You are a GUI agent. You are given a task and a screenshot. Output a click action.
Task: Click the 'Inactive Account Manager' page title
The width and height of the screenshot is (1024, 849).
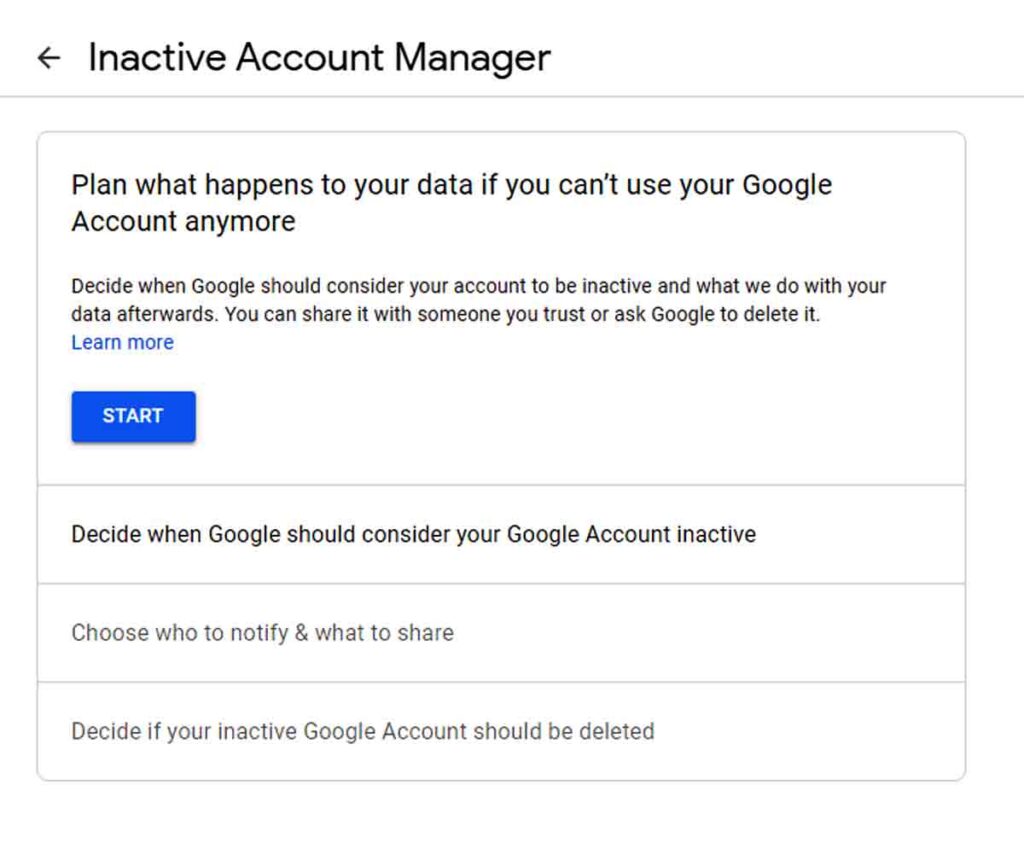pyautogui.click(x=319, y=57)
